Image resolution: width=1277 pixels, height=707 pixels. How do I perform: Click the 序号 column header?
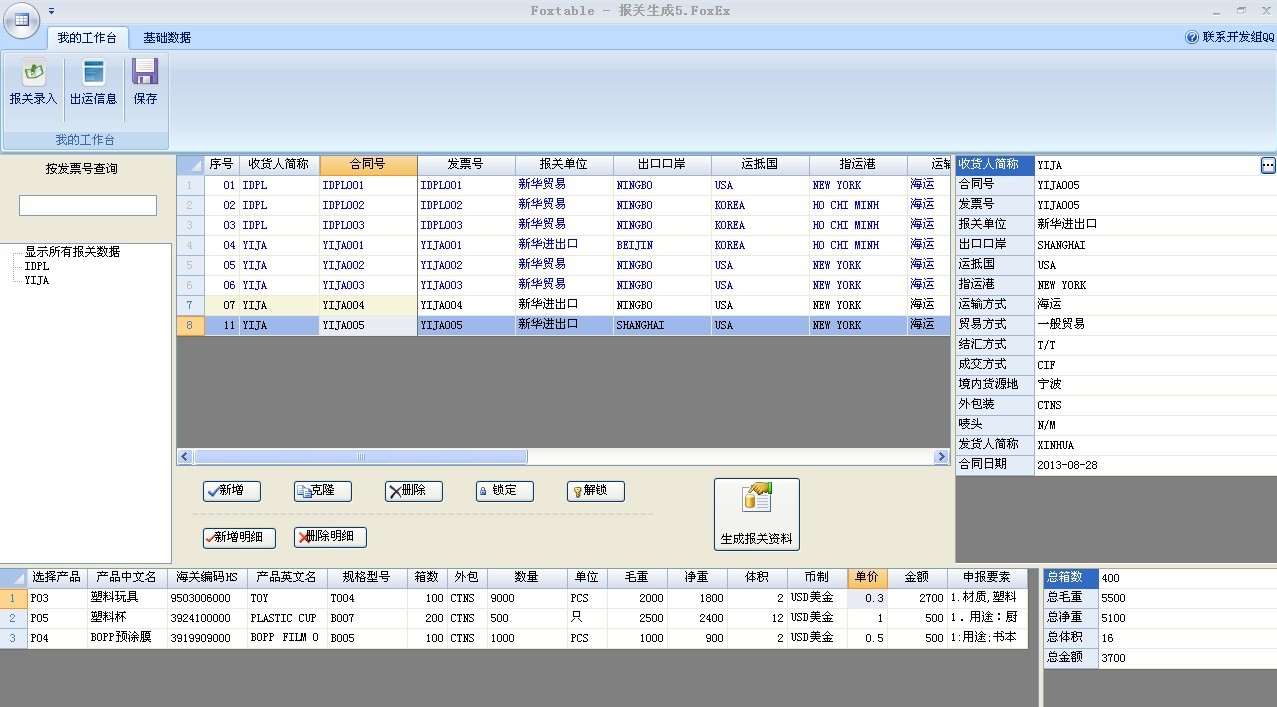pyautogui.click(x=221, y=165)
